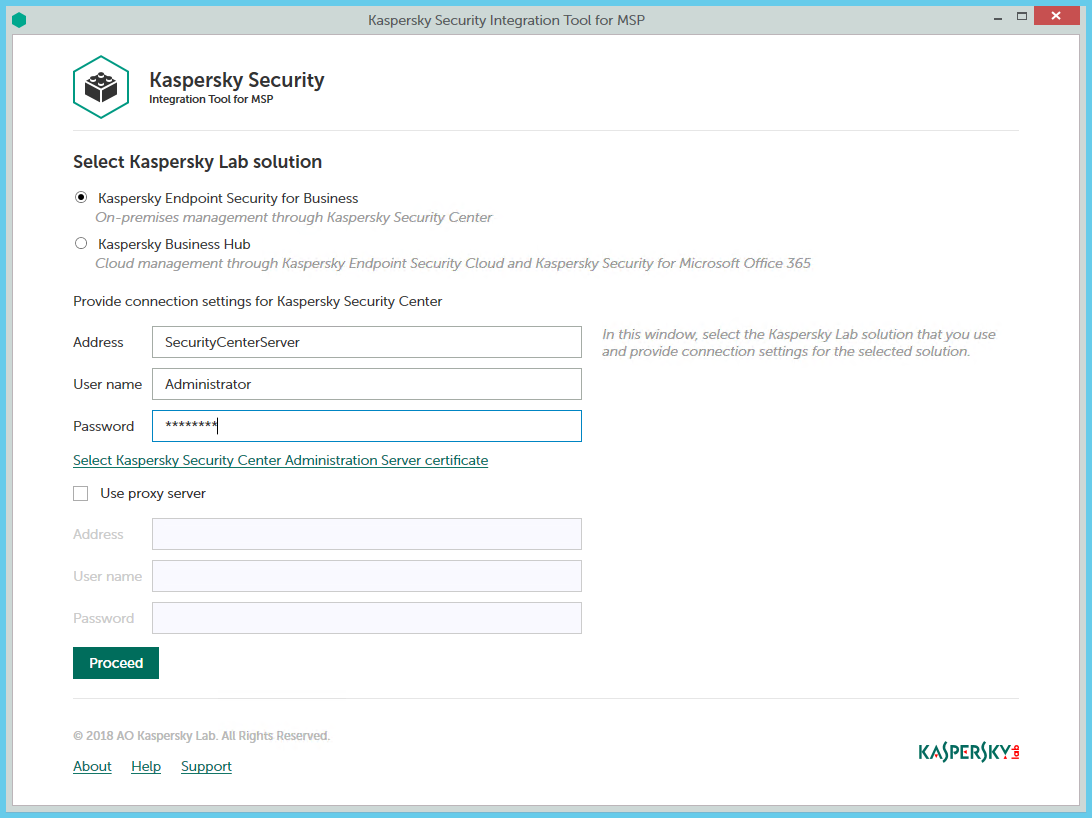The image size is (1092, 818).
Task: Minimize the Kaspersky Security Integration Tool window
Action: (x=997, y=16)
